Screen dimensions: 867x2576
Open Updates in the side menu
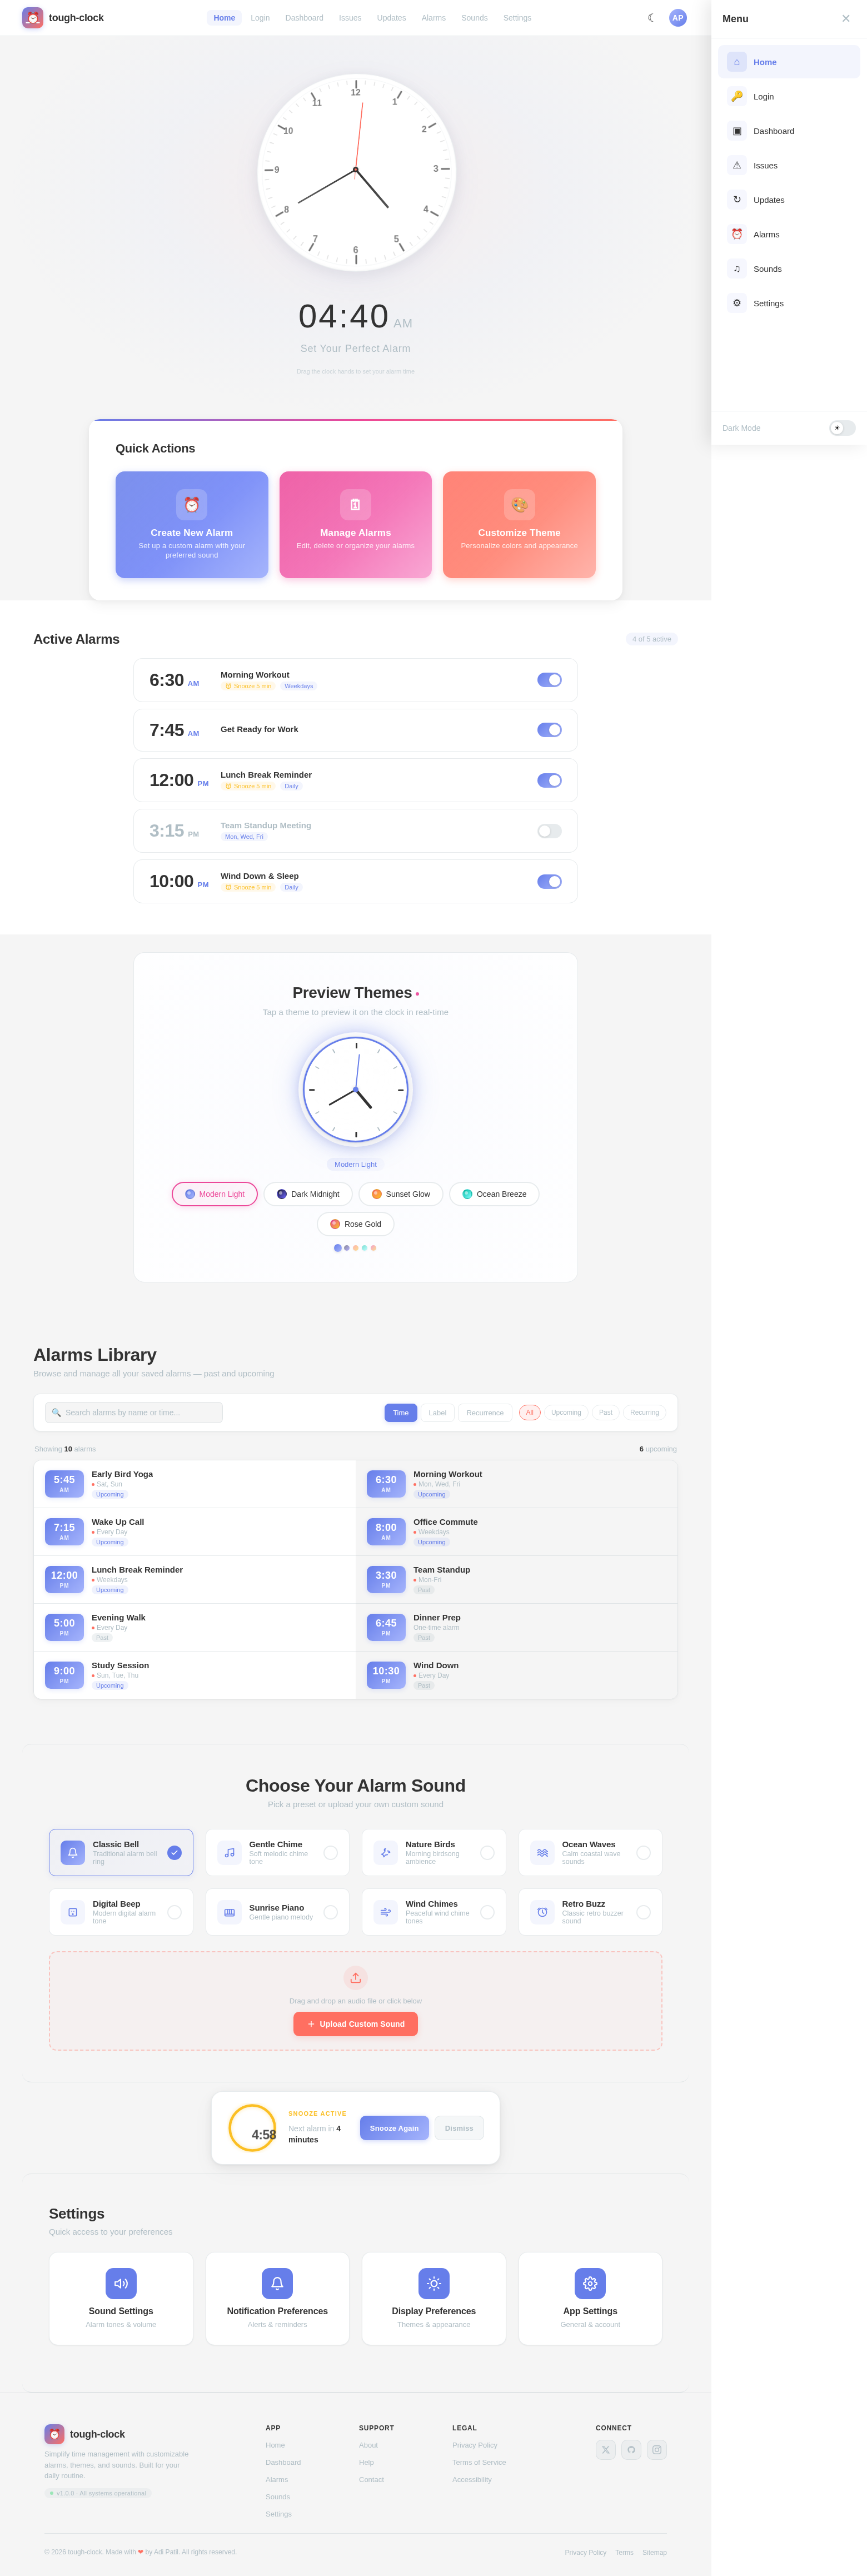[789, 200]
